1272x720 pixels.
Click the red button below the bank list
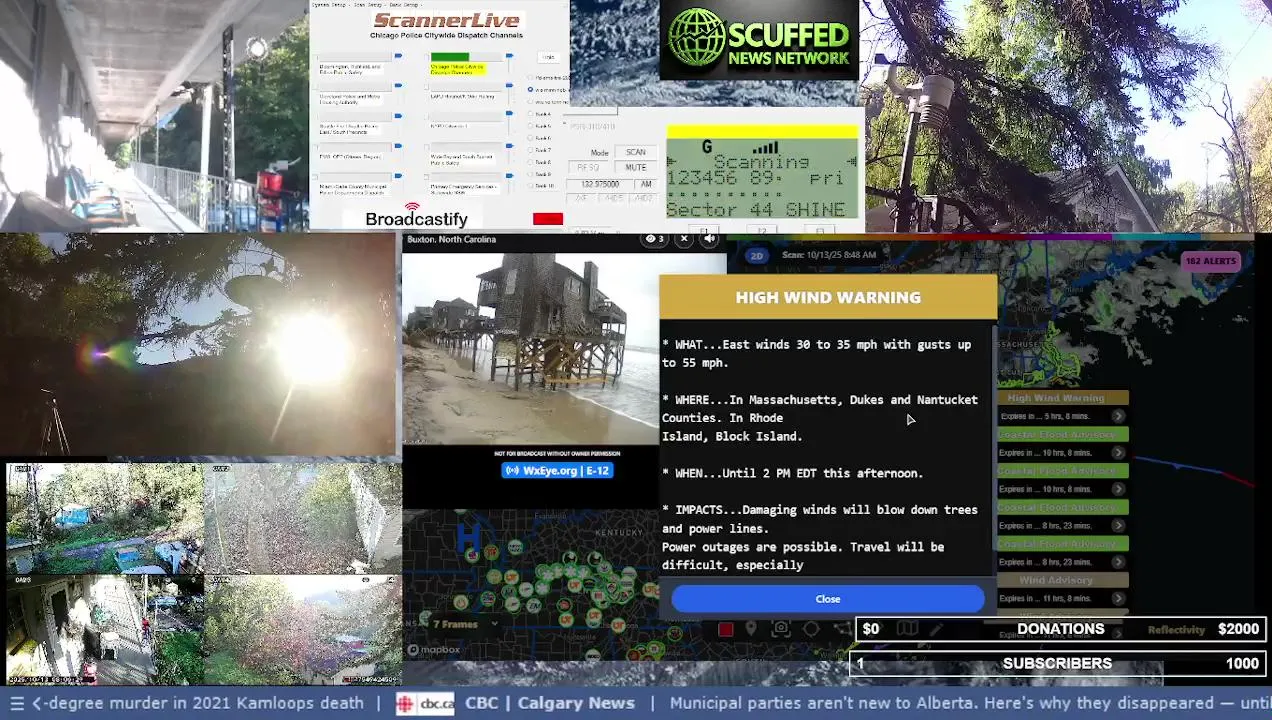click(548, 219)
